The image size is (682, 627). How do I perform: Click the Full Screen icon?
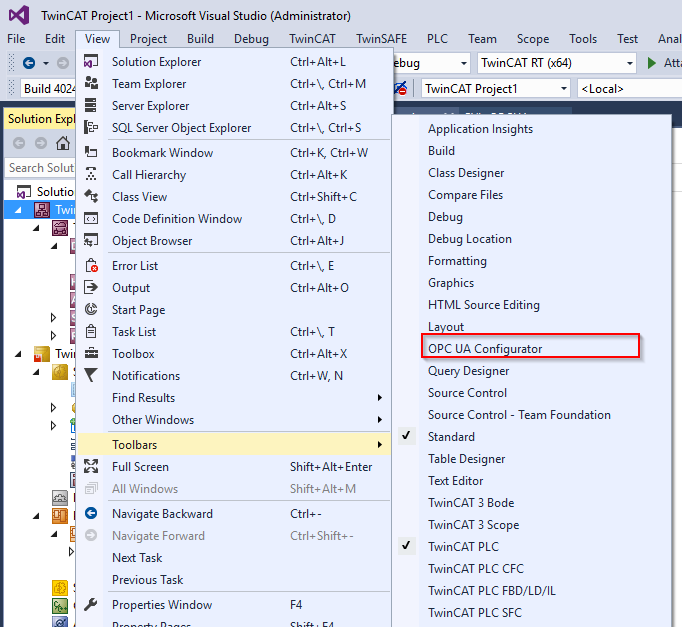91,466
